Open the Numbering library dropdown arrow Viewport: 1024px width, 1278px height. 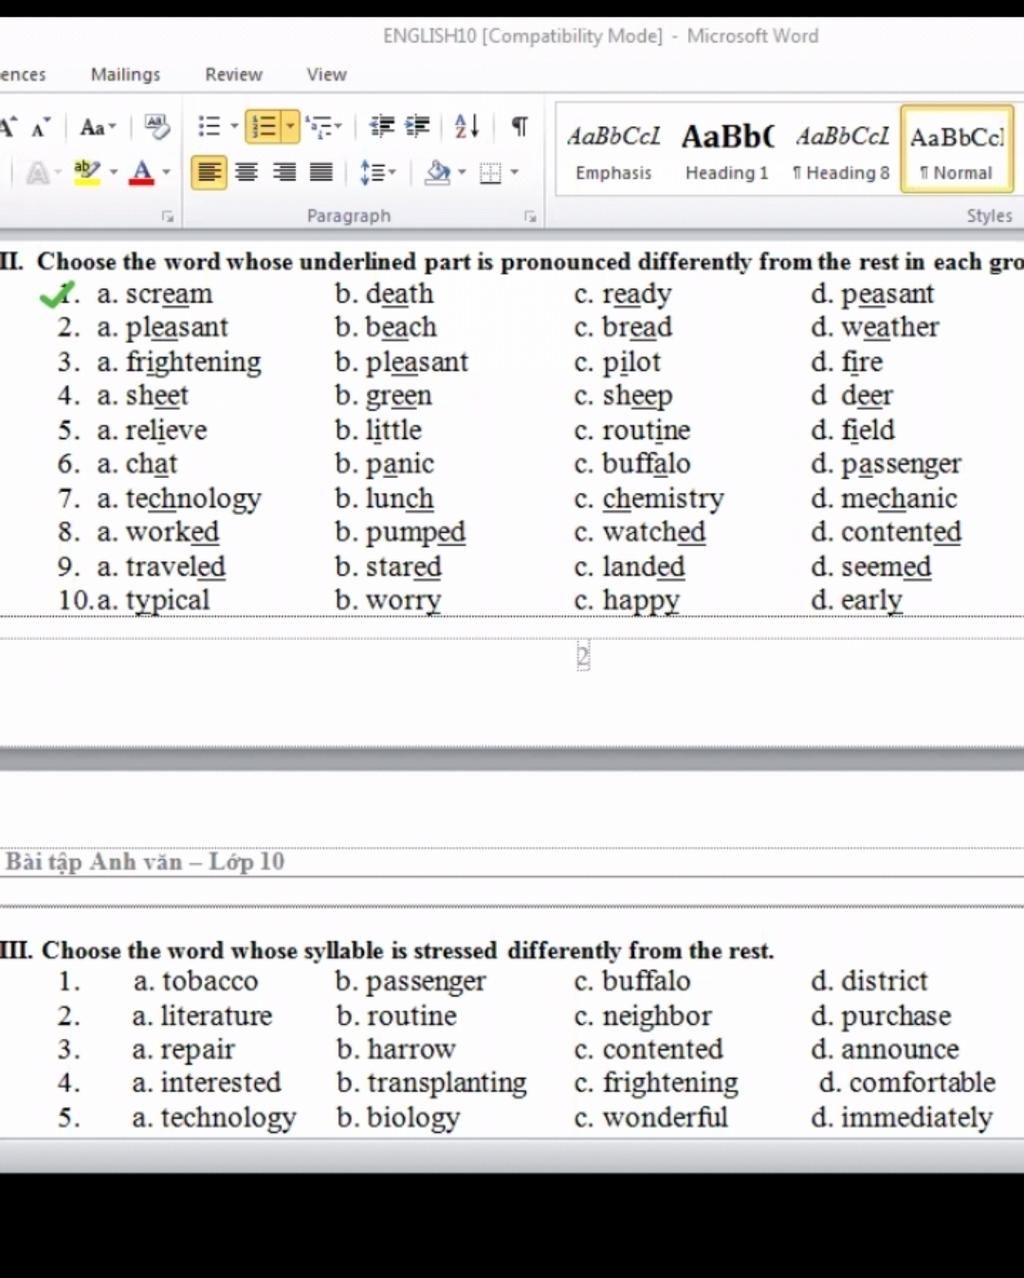tap(291, 127)
